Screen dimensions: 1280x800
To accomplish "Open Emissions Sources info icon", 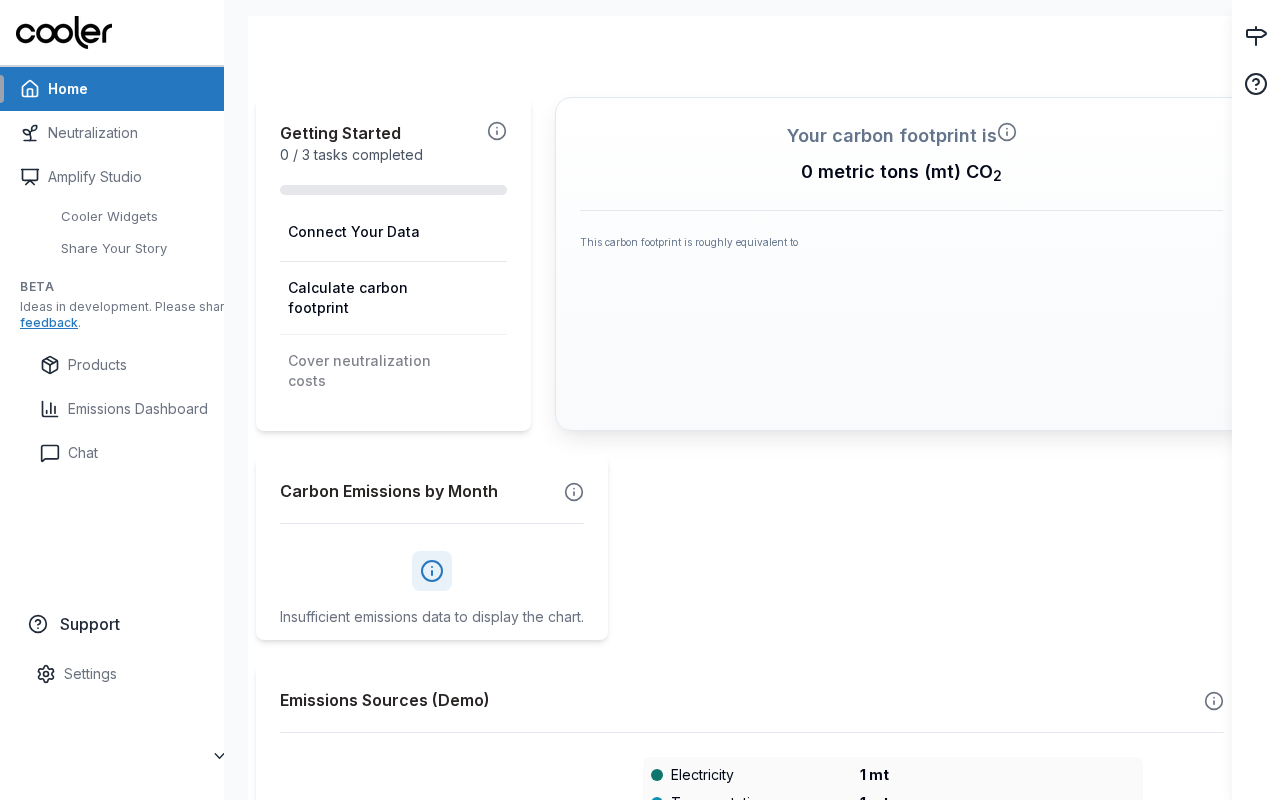I will click(1214, 701).
